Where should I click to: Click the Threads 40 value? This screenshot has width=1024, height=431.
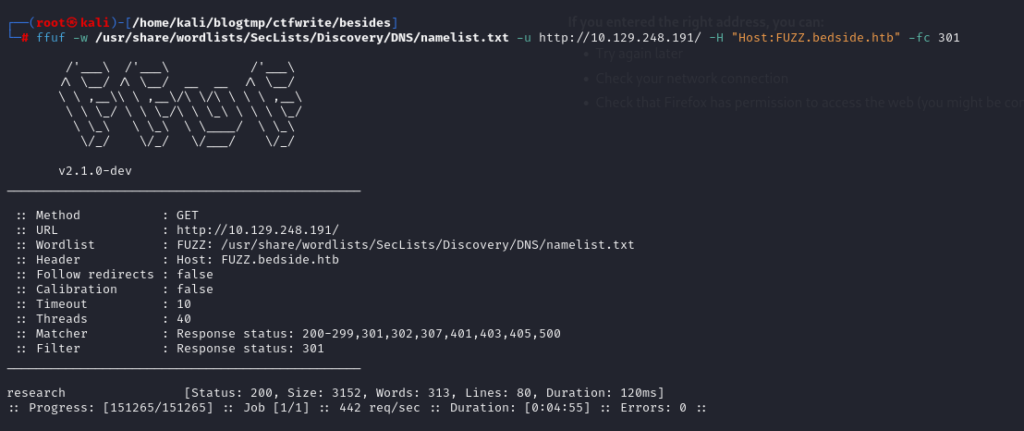tap(184, 319)
